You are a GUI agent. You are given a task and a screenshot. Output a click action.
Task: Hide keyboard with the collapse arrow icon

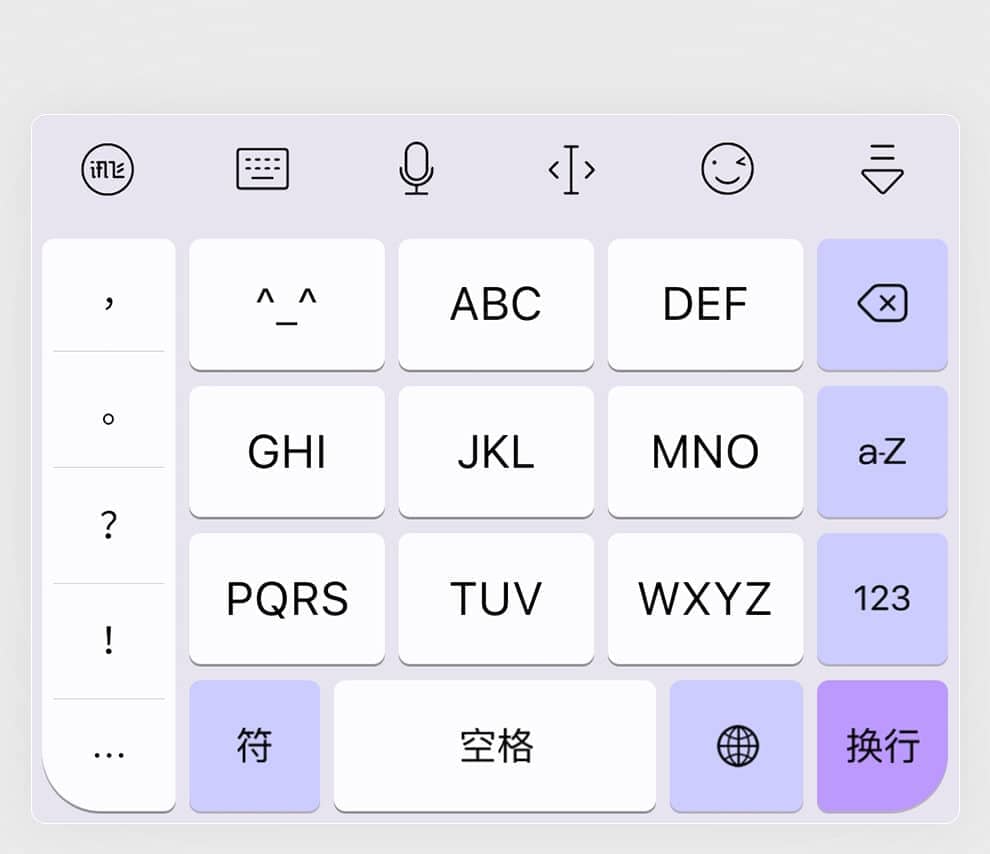pyautogui.click(x=882, y=169)
